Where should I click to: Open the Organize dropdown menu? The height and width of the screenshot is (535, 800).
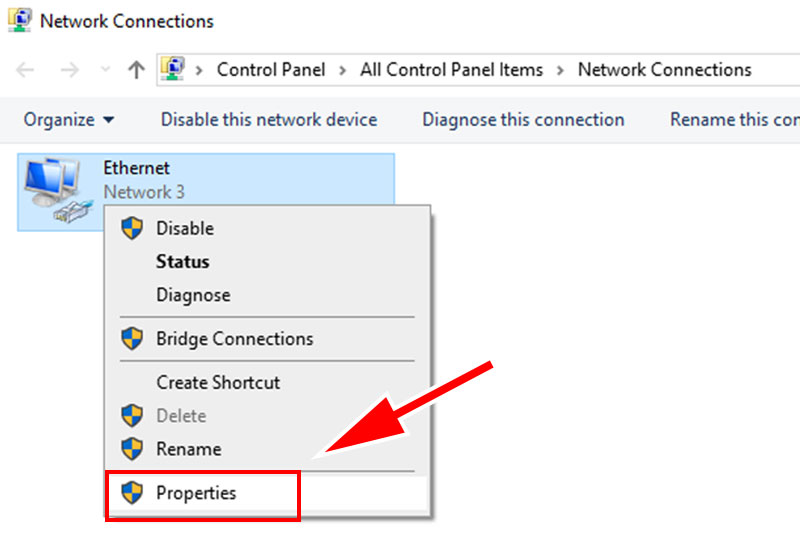[x=69, y=120]
